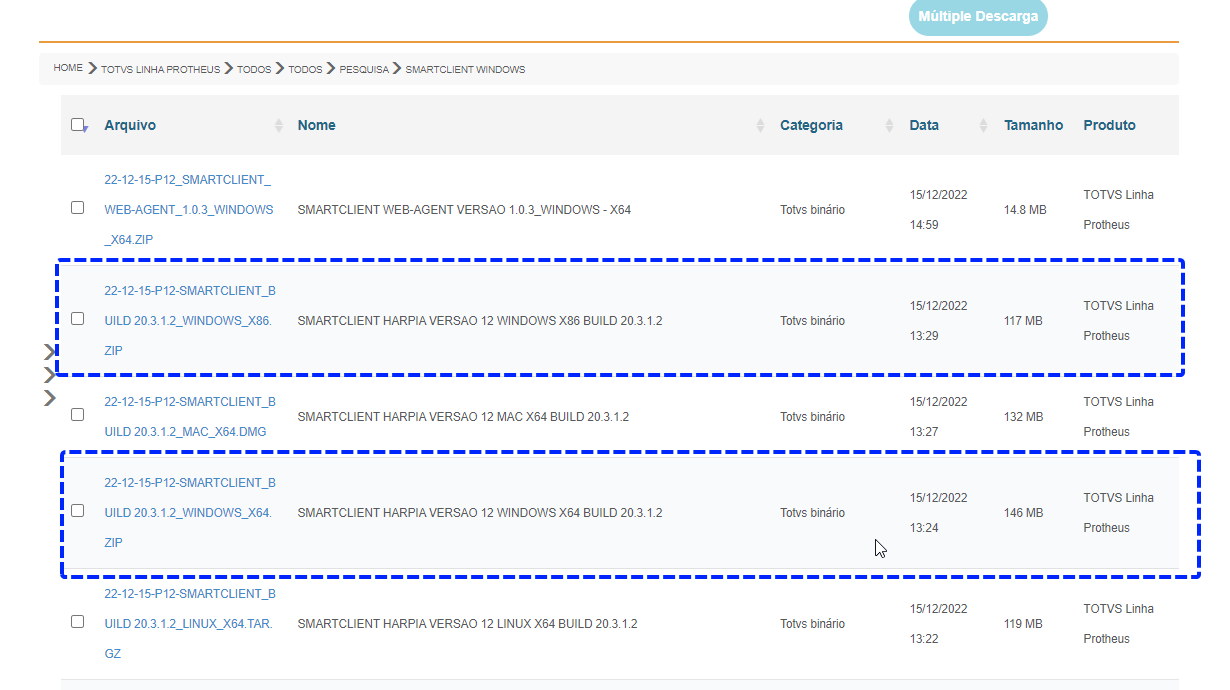
Task: Click the 146 MB size value
Action: coord(1023,513)
